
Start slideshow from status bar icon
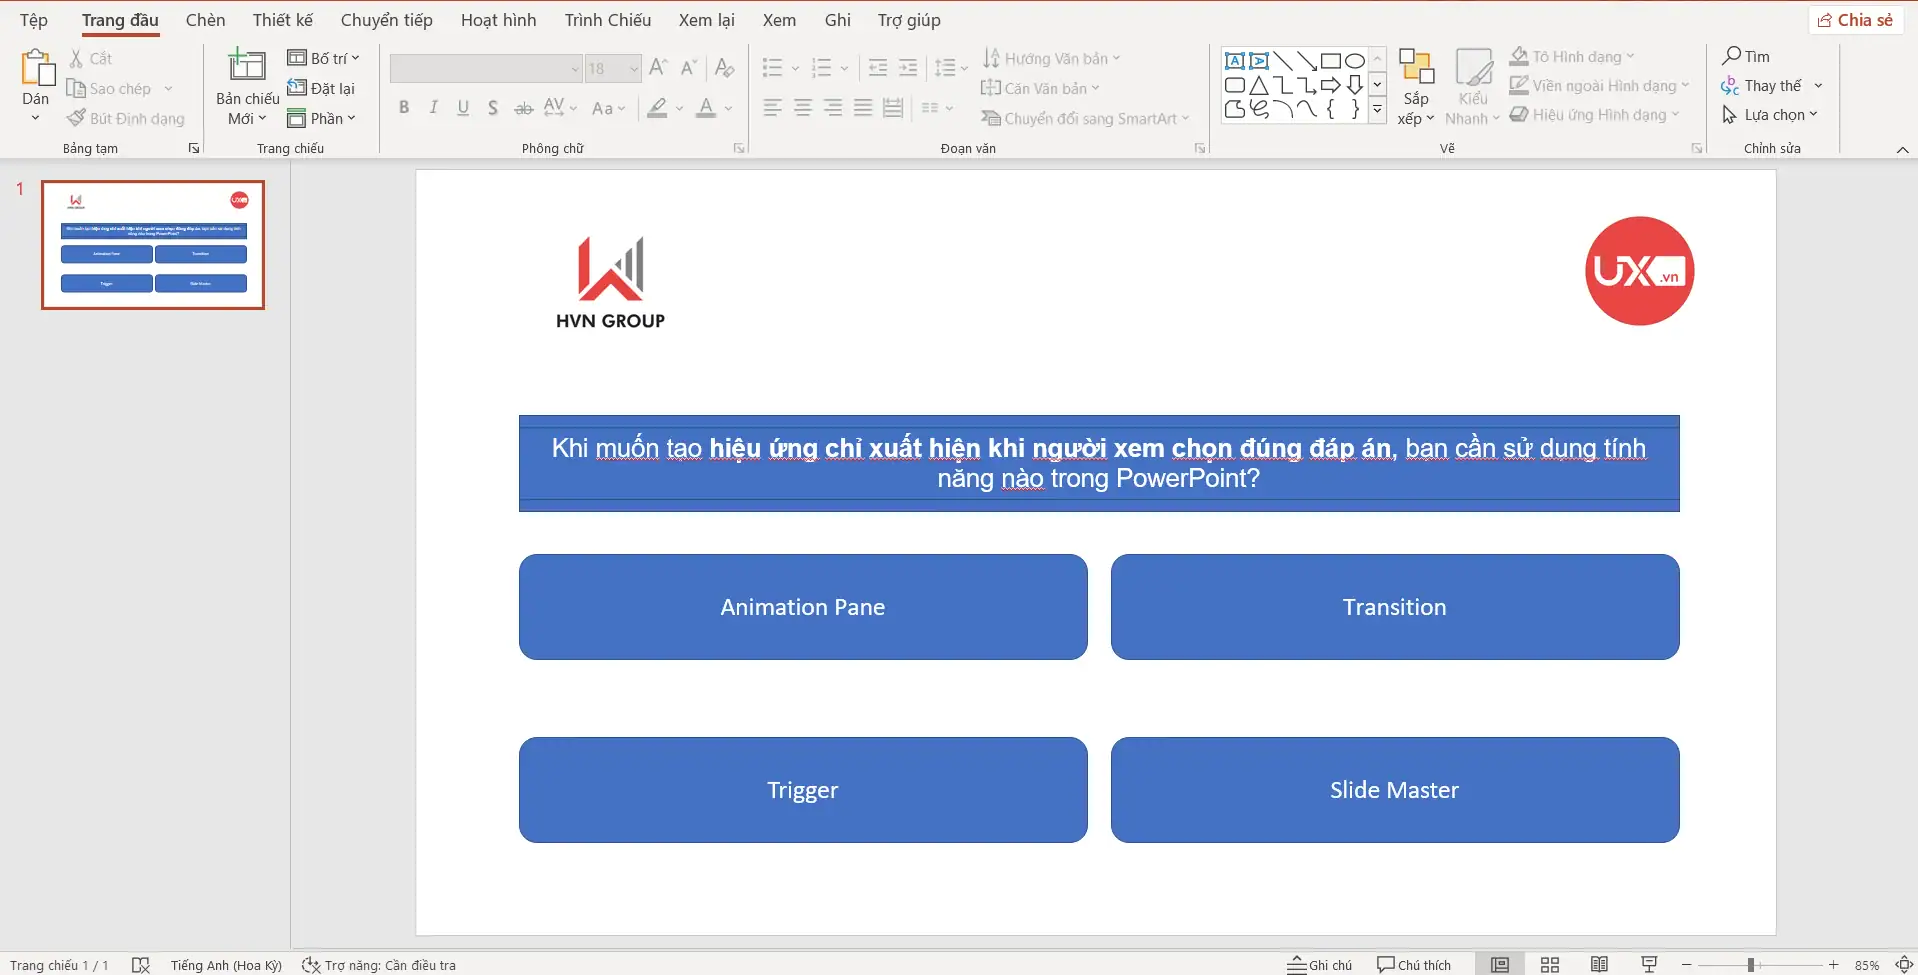pos(1649,965)
